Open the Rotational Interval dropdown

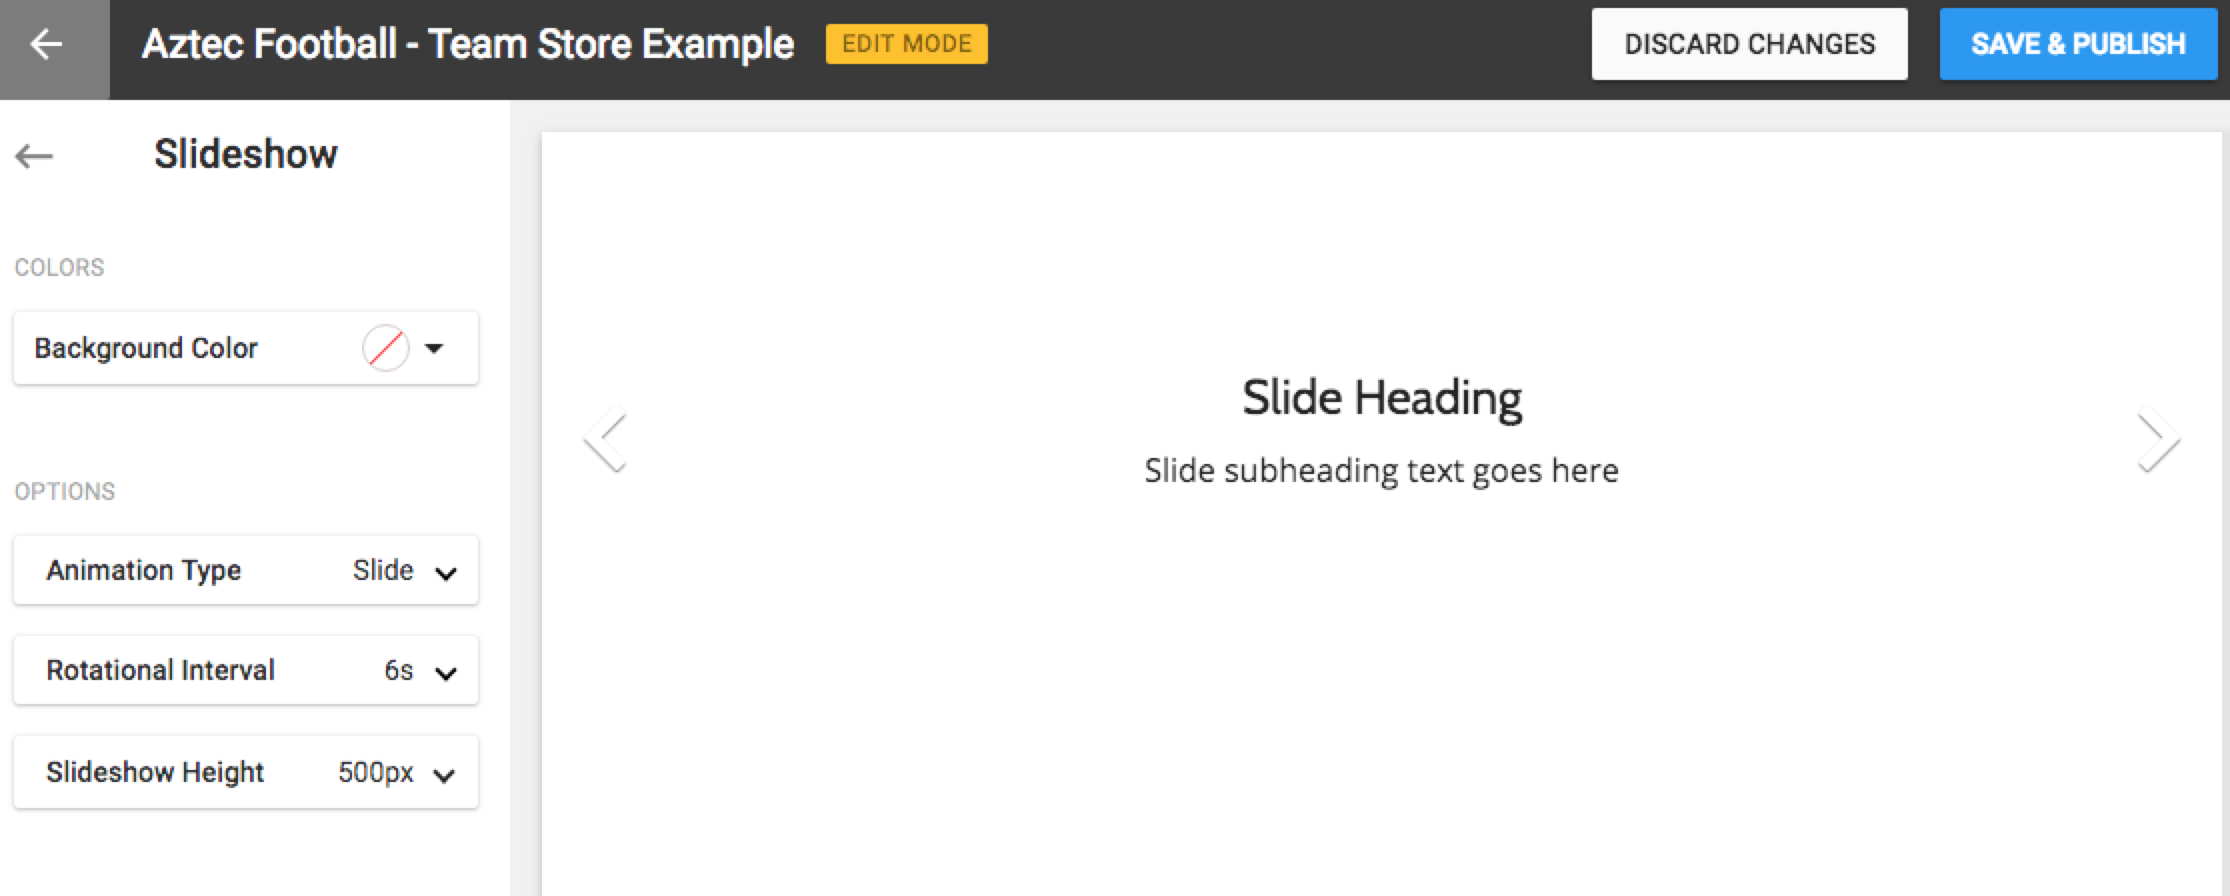pos(245,671)
